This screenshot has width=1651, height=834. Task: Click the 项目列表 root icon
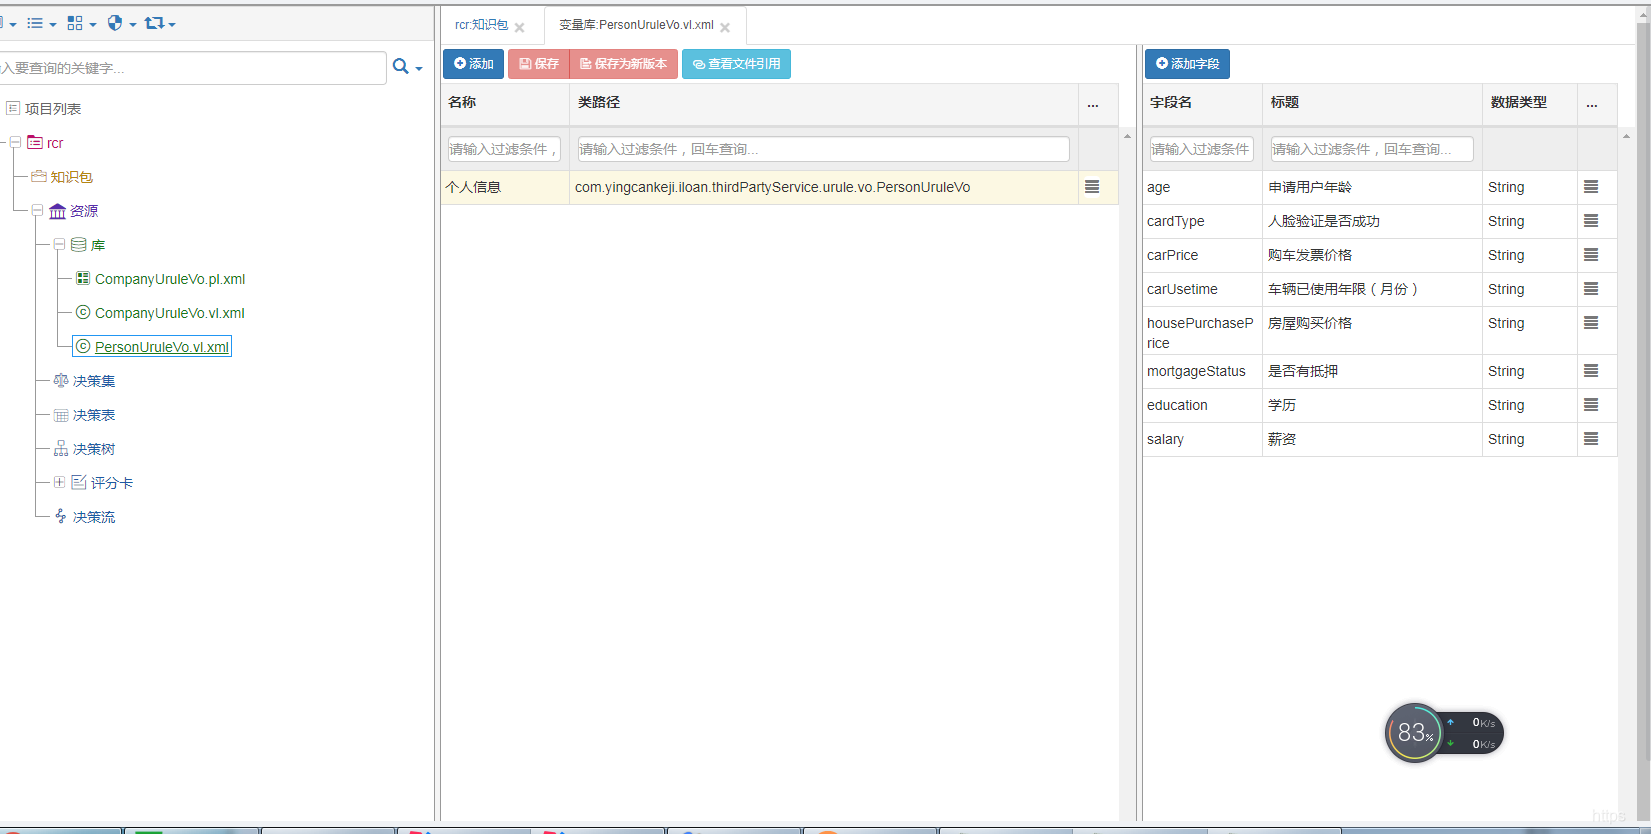click(x=13, y=108)
